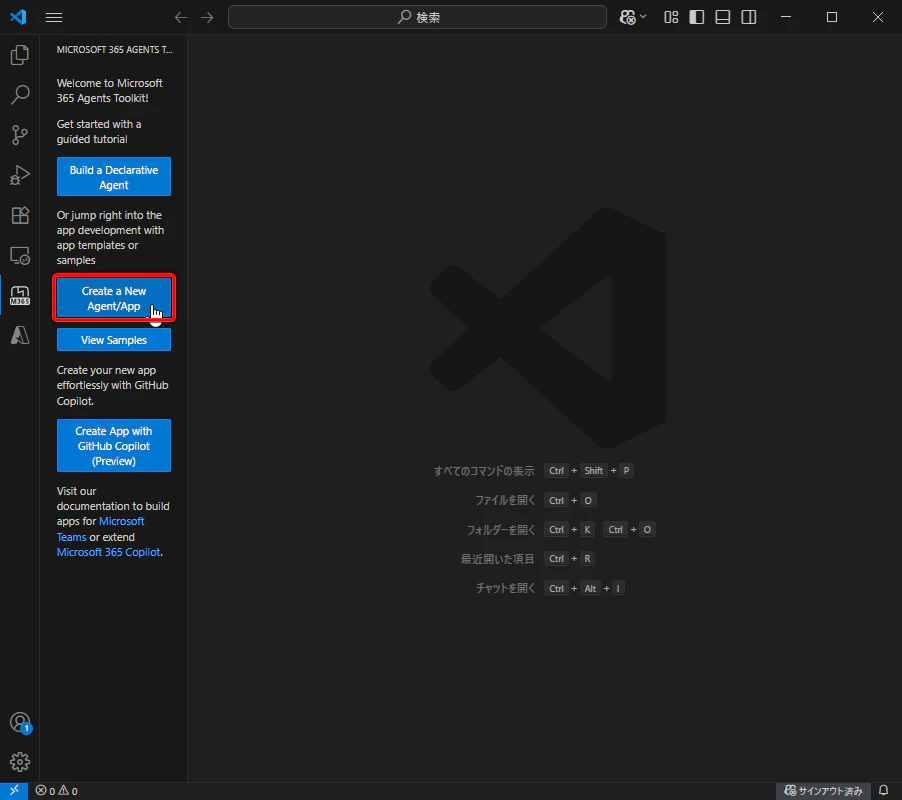Open the Azure view
The width and height of the screenshot is (902, 800).
click(x=20, y=335)
